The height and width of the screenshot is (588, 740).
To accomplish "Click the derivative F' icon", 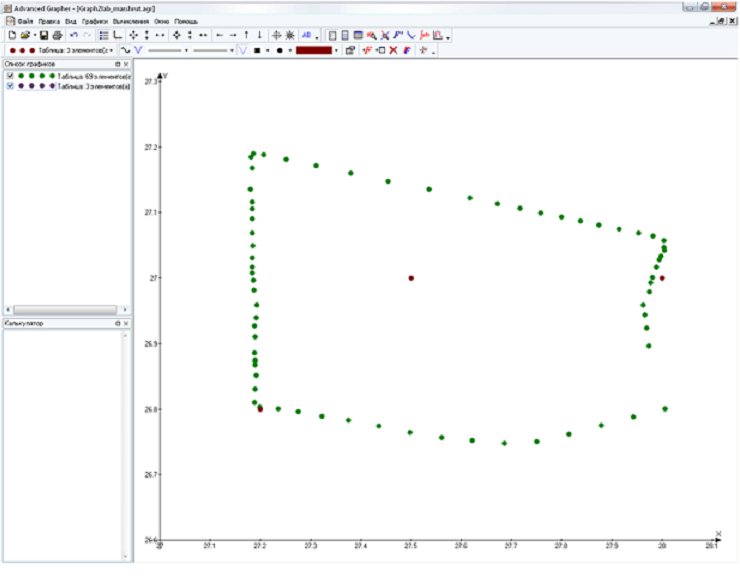I will 398,35.
